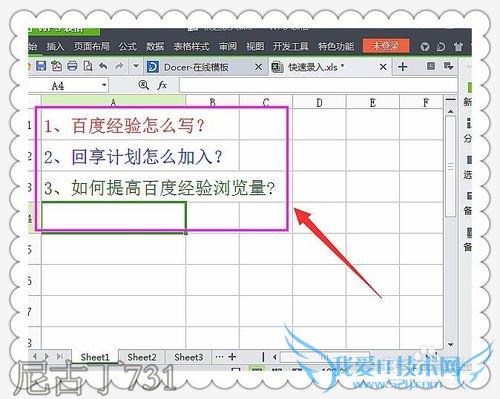Click the 新 sidebar icon at top
The width and height of the screenshot is (500, 399).
(x=468, y=94)
